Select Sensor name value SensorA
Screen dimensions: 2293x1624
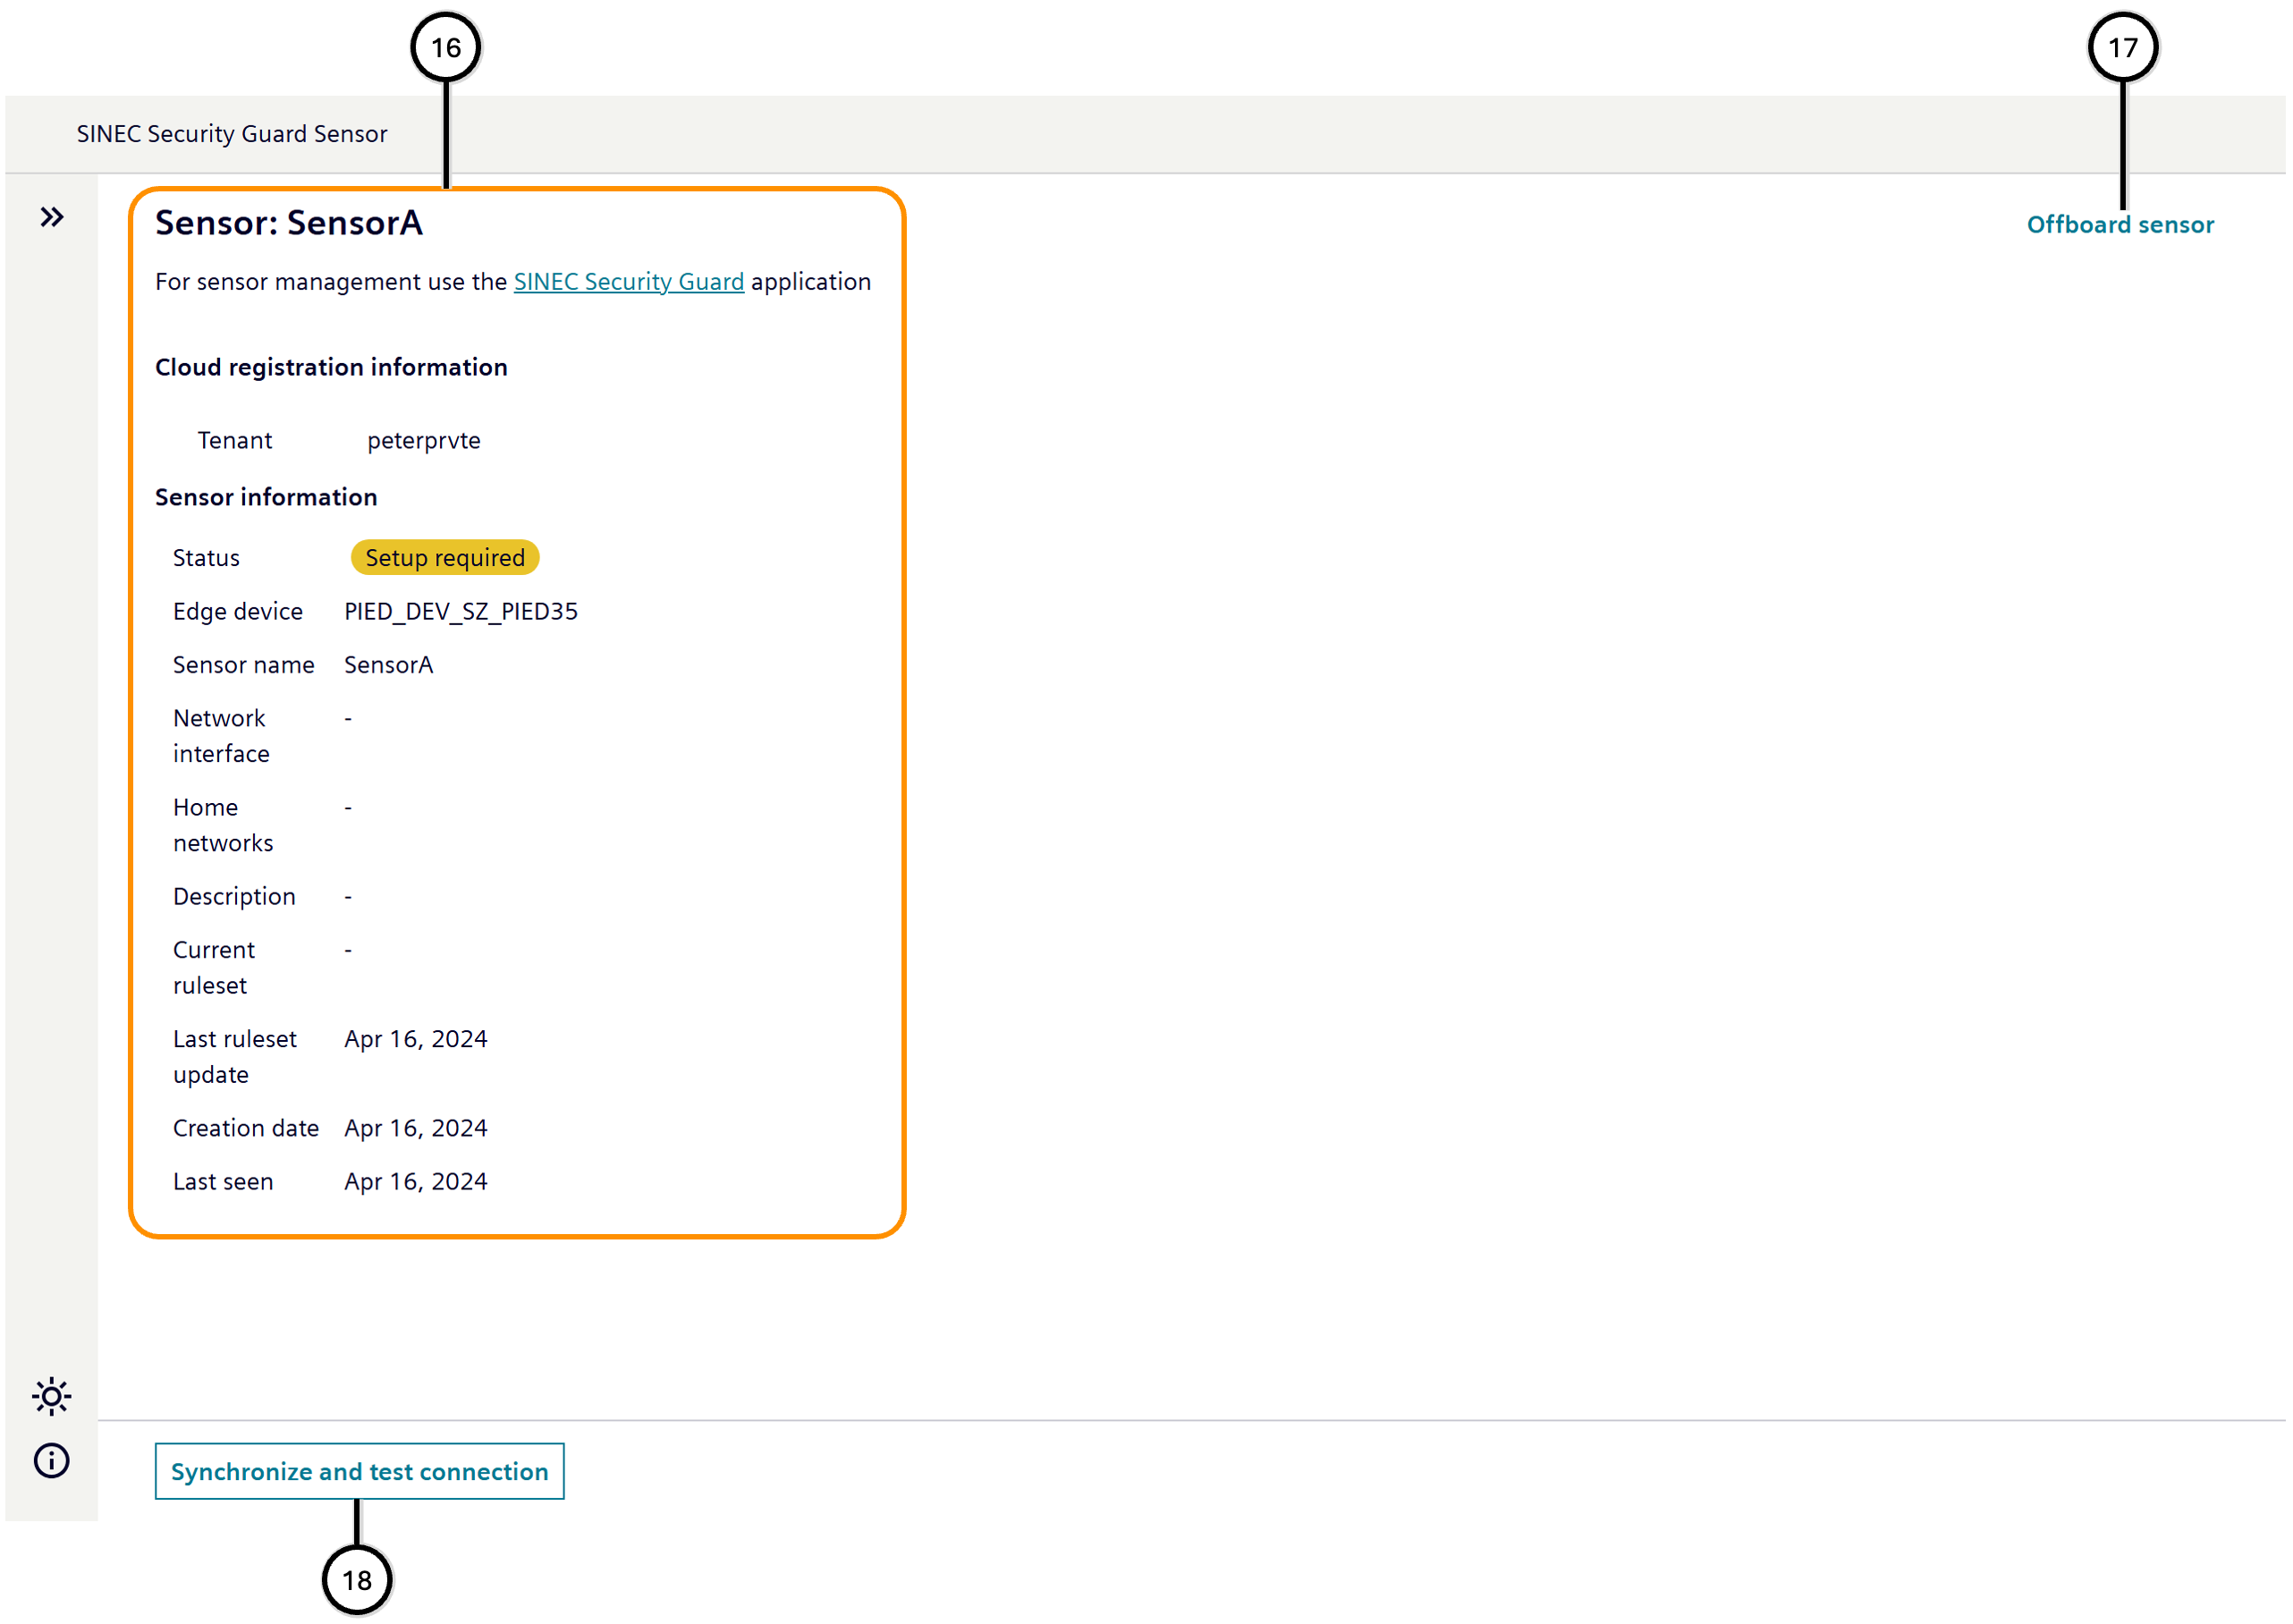[x=388, y=665]
